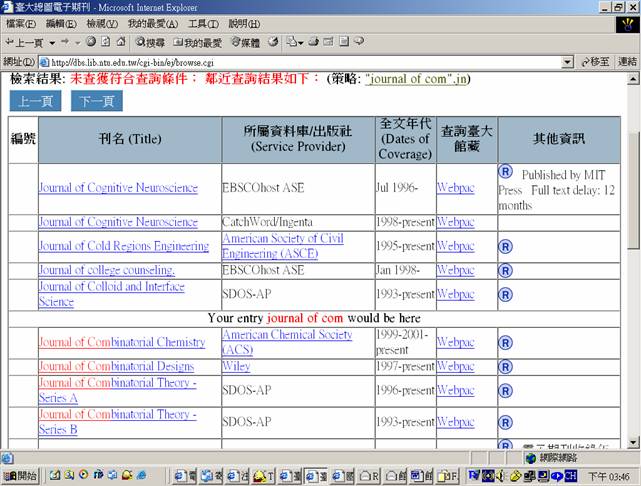The width and height of the screenshot is (641, 486).
Task: Click Webpac for the Cold Regions Engineering row
Action: [x=455, y=246]
